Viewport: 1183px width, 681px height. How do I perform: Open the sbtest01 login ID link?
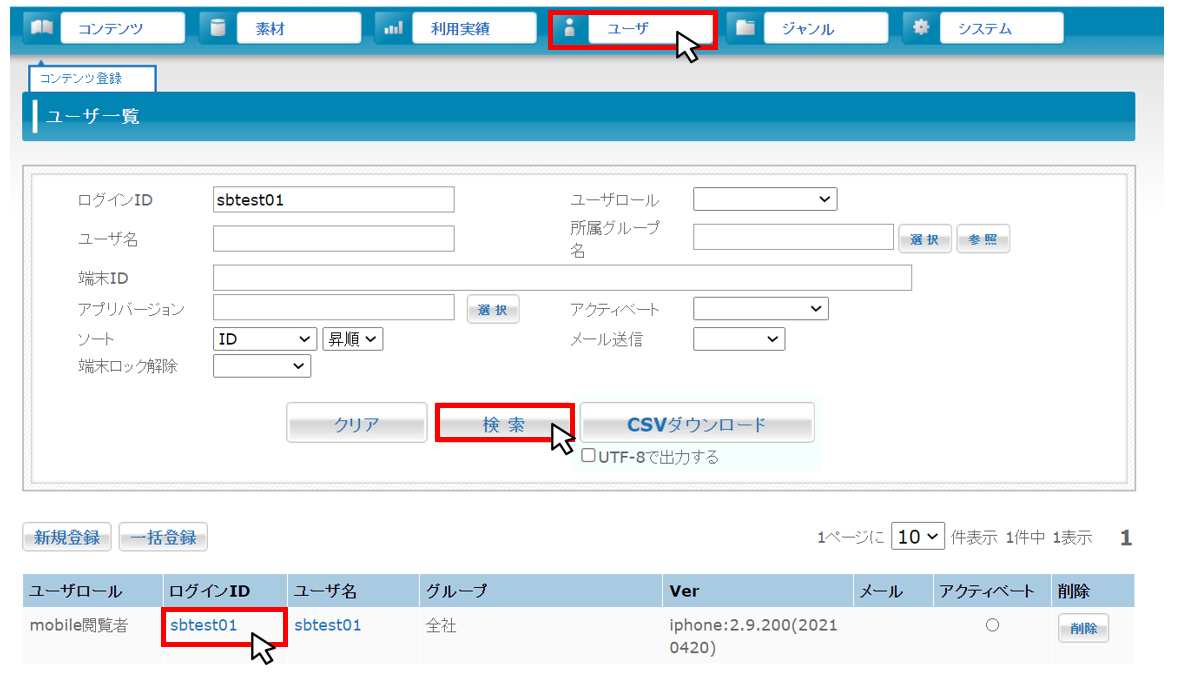click(204, 625)
